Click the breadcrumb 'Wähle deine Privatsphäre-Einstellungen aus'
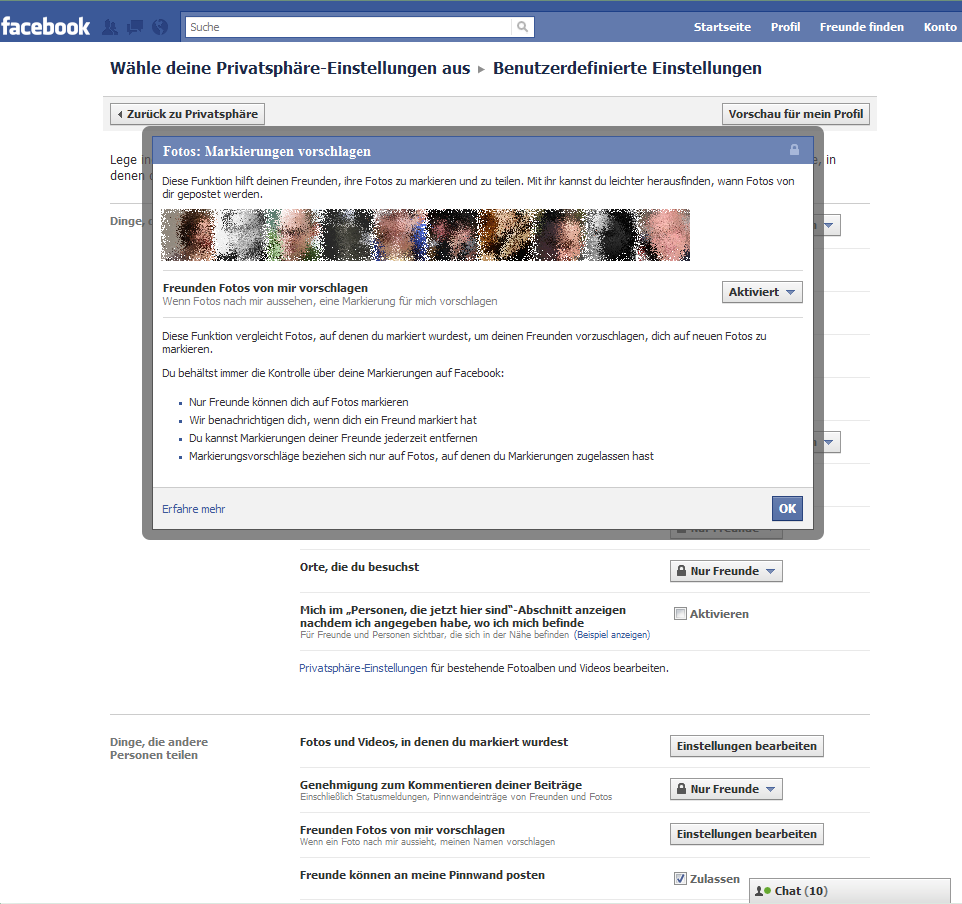 point(290,68)
